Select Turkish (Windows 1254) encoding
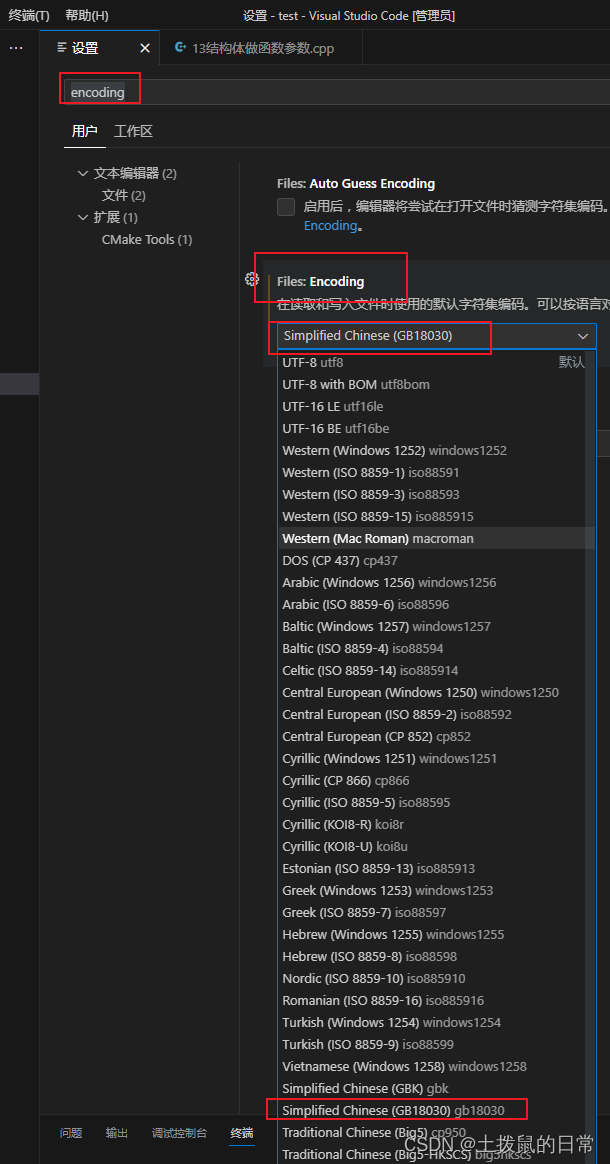 tap(436, 1022)
